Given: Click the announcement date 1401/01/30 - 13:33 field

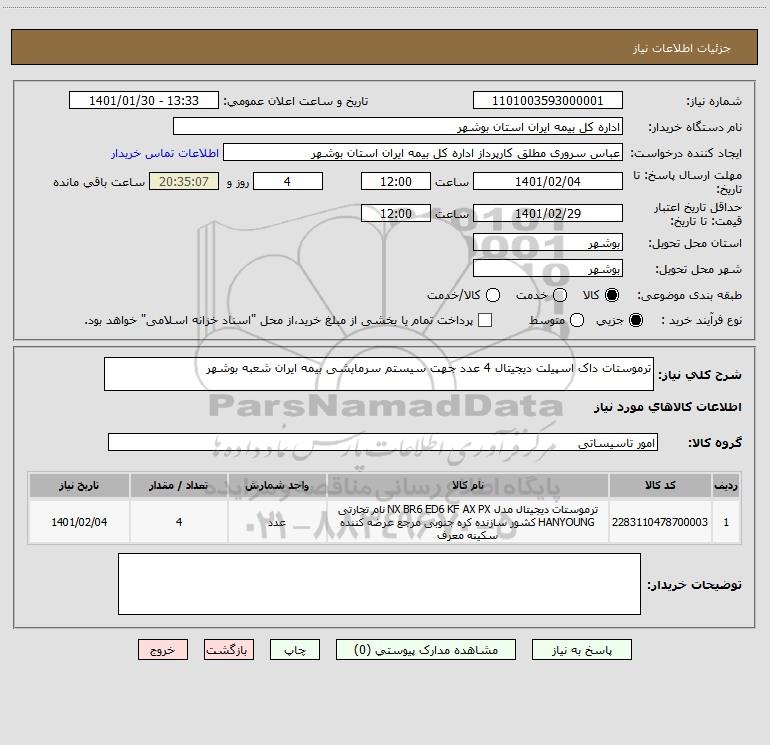Looking at the screenshot, I should pos(144,101).
